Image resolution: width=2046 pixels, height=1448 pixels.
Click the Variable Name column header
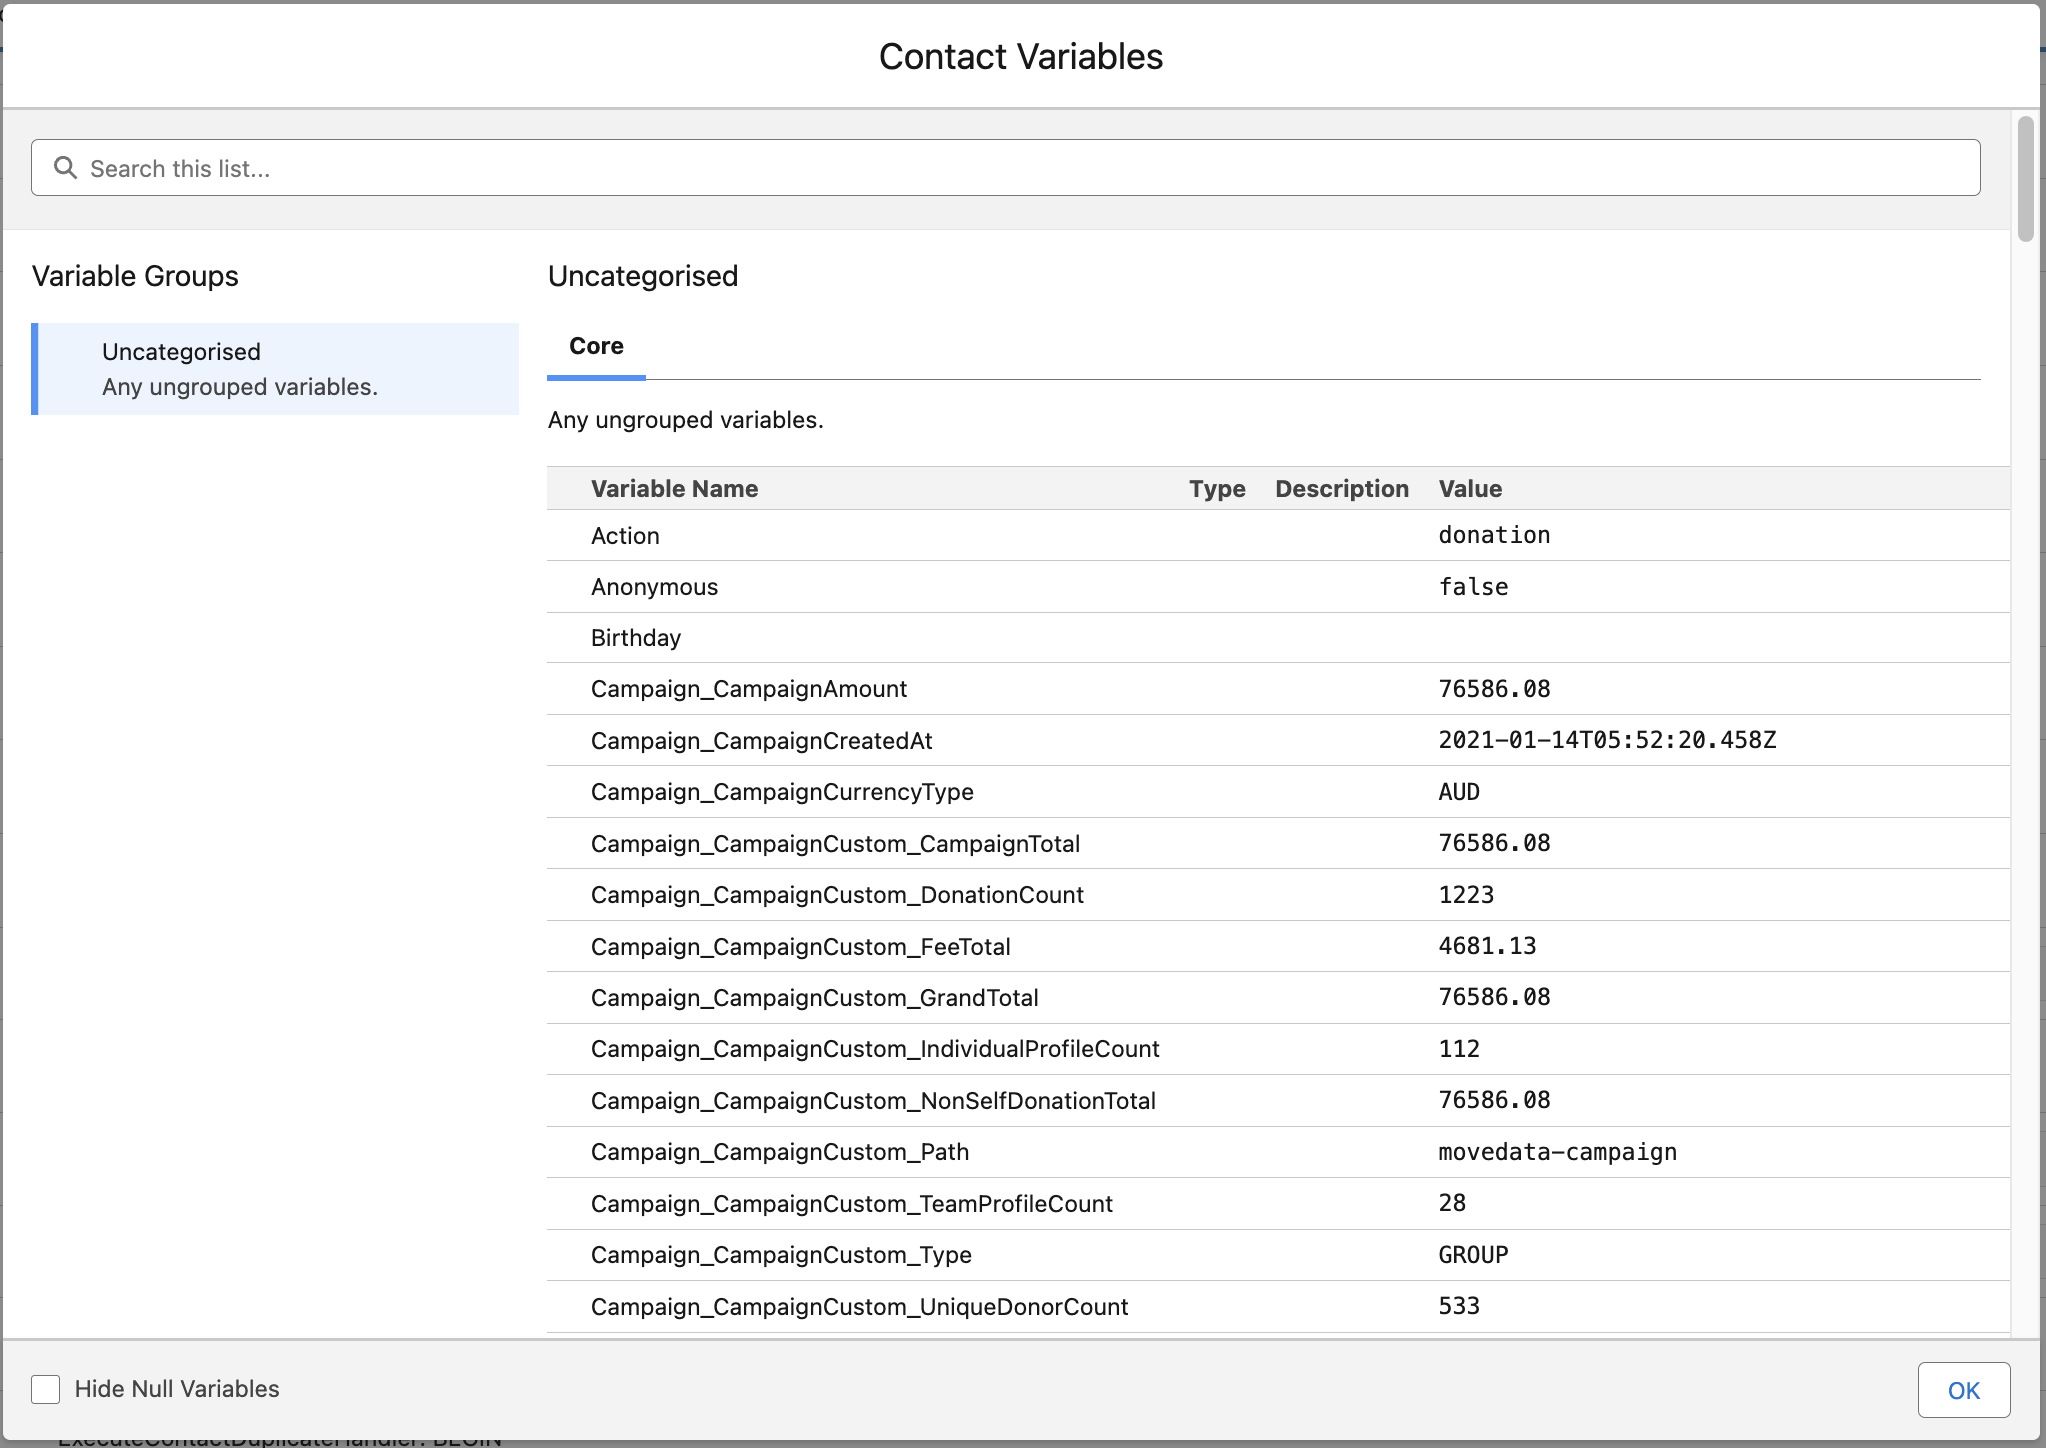674,489
